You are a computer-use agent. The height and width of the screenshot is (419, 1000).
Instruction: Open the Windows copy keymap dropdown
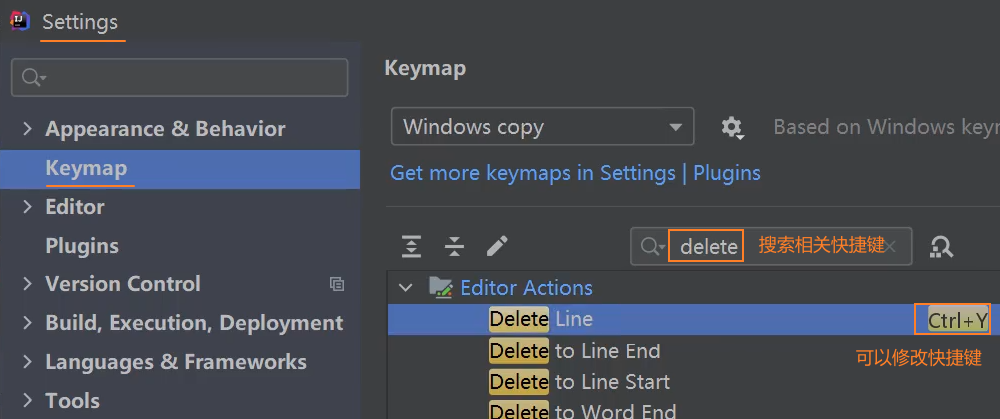coord(542,127)
